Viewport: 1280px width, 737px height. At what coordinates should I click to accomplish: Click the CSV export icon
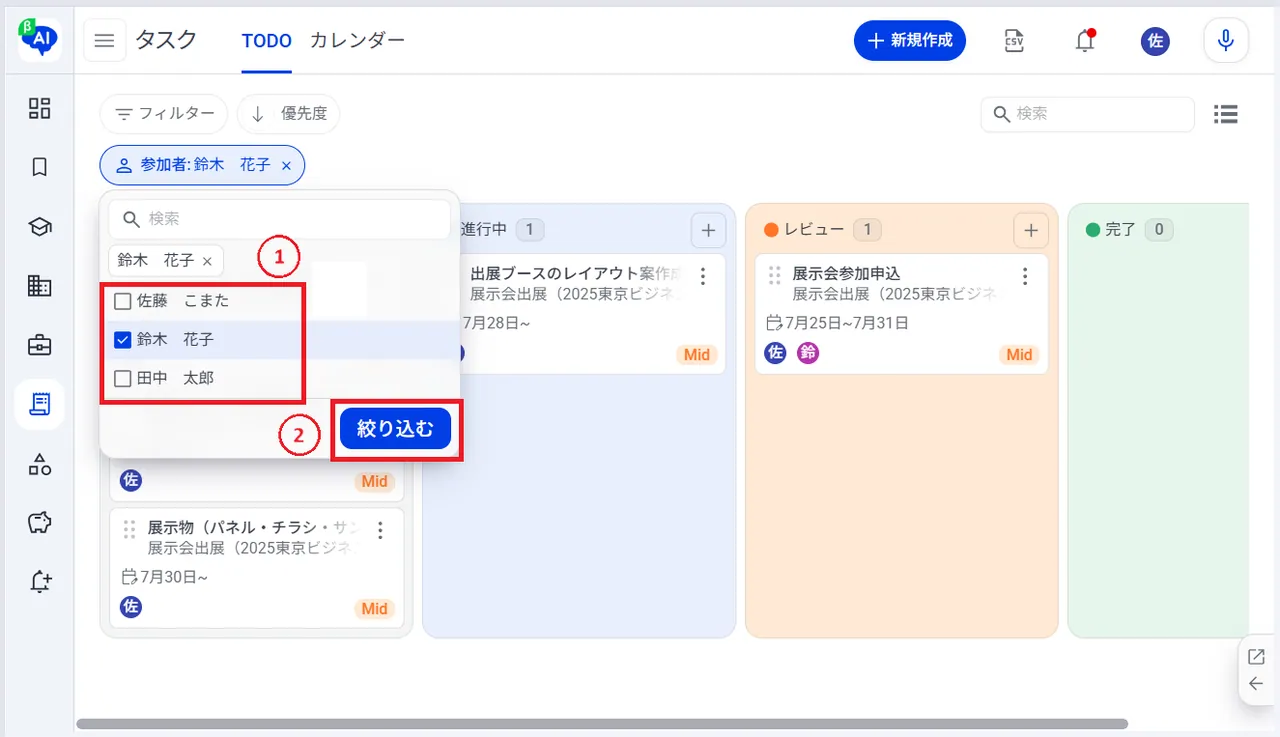coord(1014,41)
